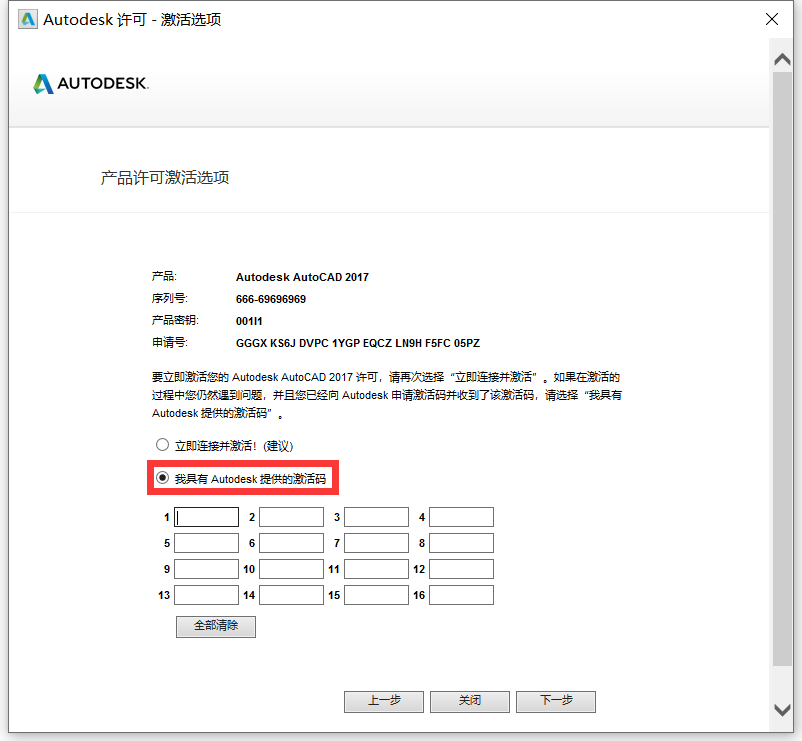Go back with the '上一步' button
This screenshot has height=741, width=802.
tap(384, 702)
